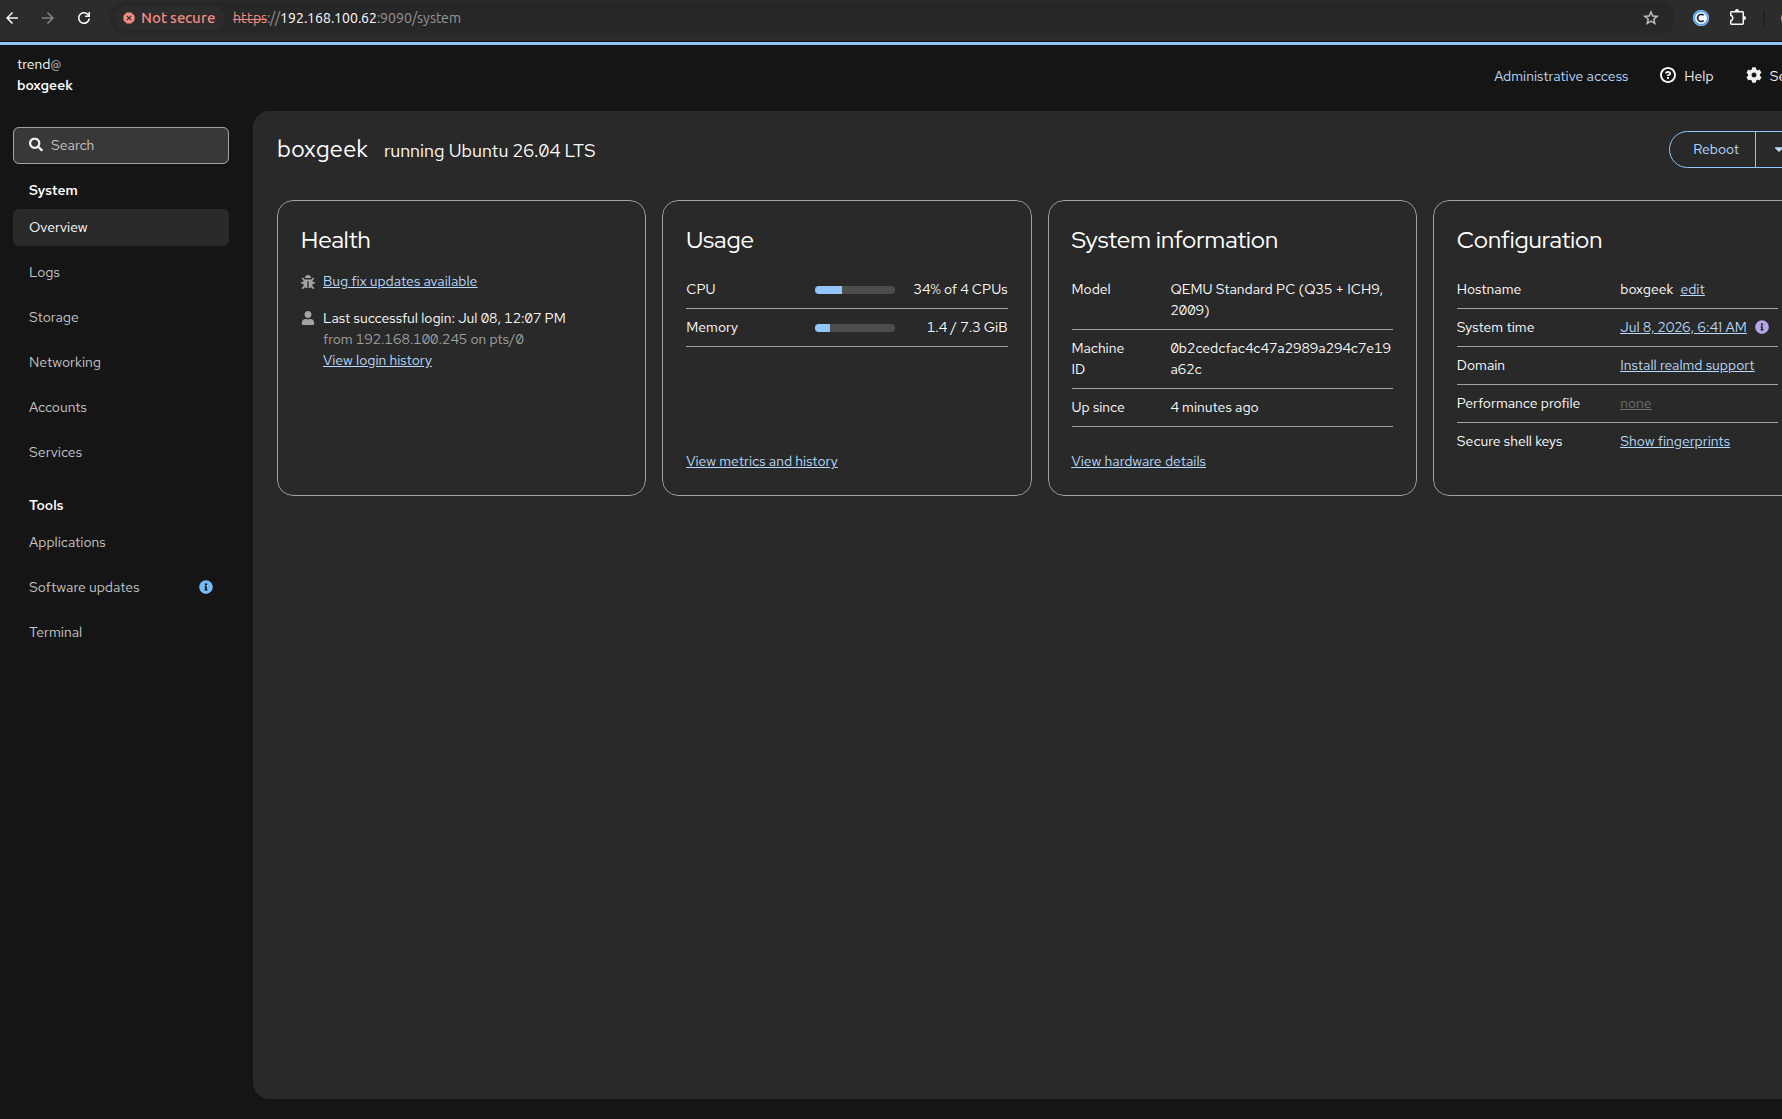Screen dimensions: 1782x1119
Task: Click '1.4 / 7.3 GiB' memory value
Action: click(x=967, y=327)
